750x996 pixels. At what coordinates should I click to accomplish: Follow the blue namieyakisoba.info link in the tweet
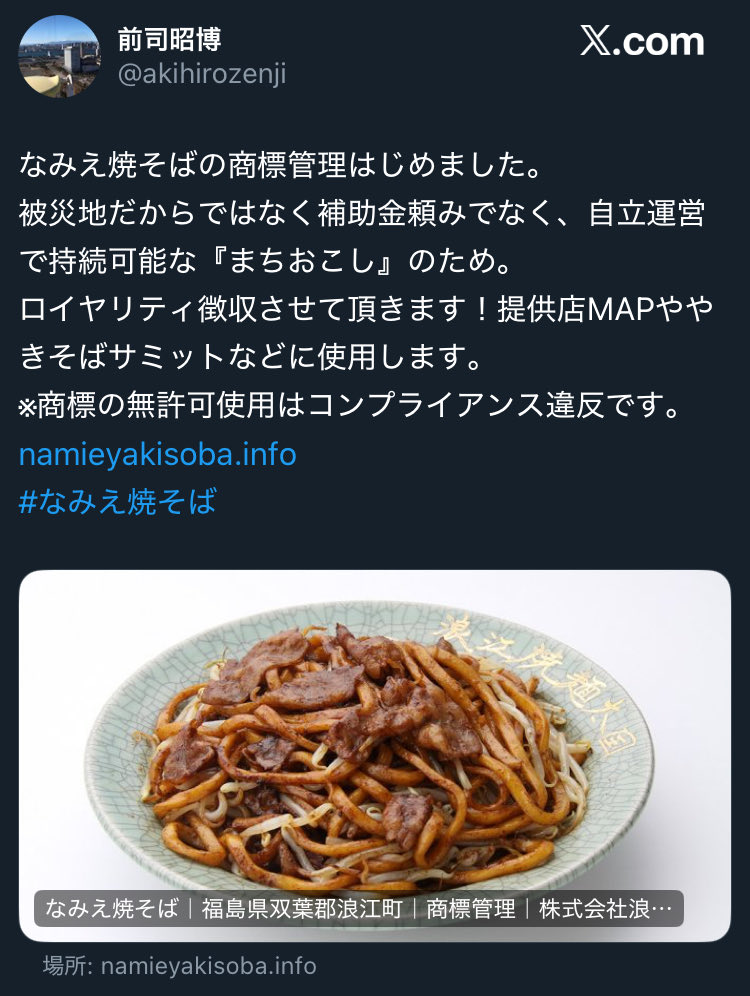(x=157, y=454)
